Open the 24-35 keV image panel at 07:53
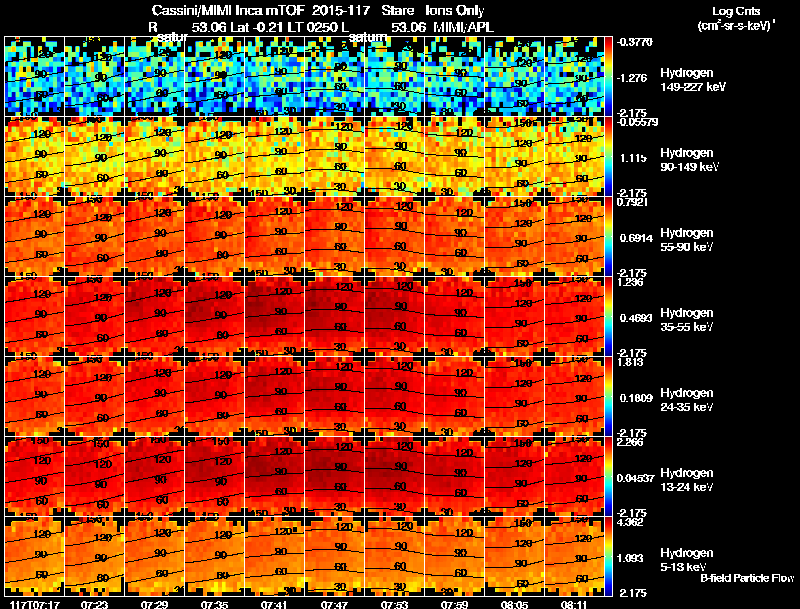This screenshot has height=609, width=800. [x=394, y=396]
